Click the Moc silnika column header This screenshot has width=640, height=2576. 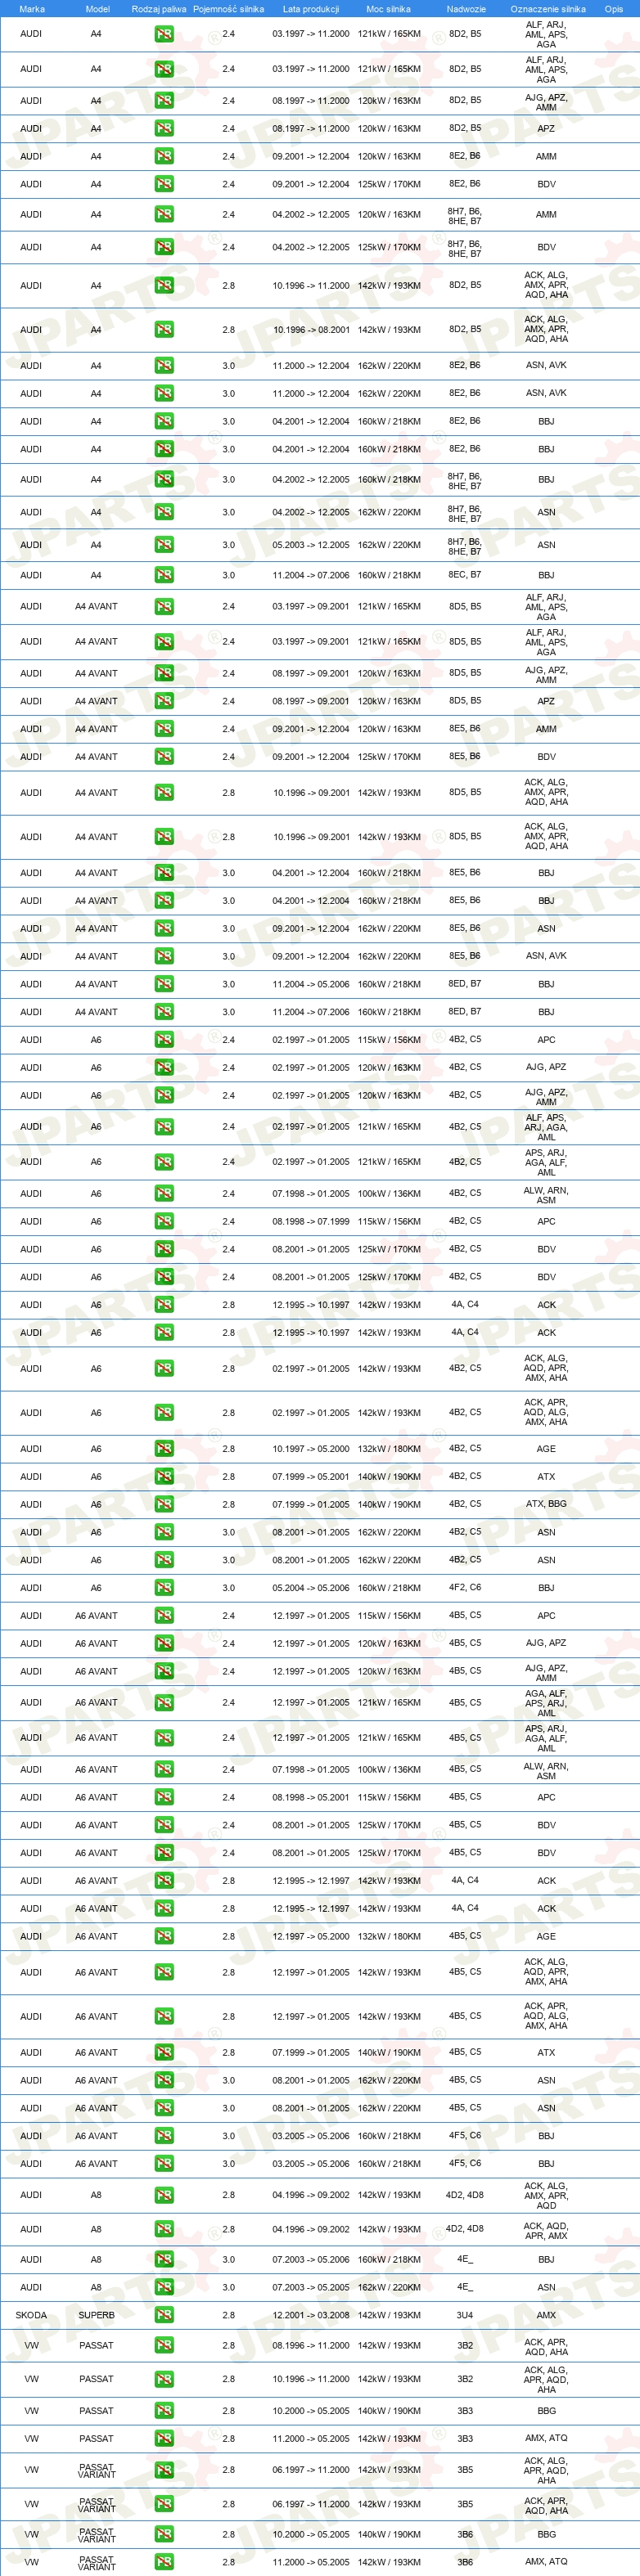(x=388, y=9)
